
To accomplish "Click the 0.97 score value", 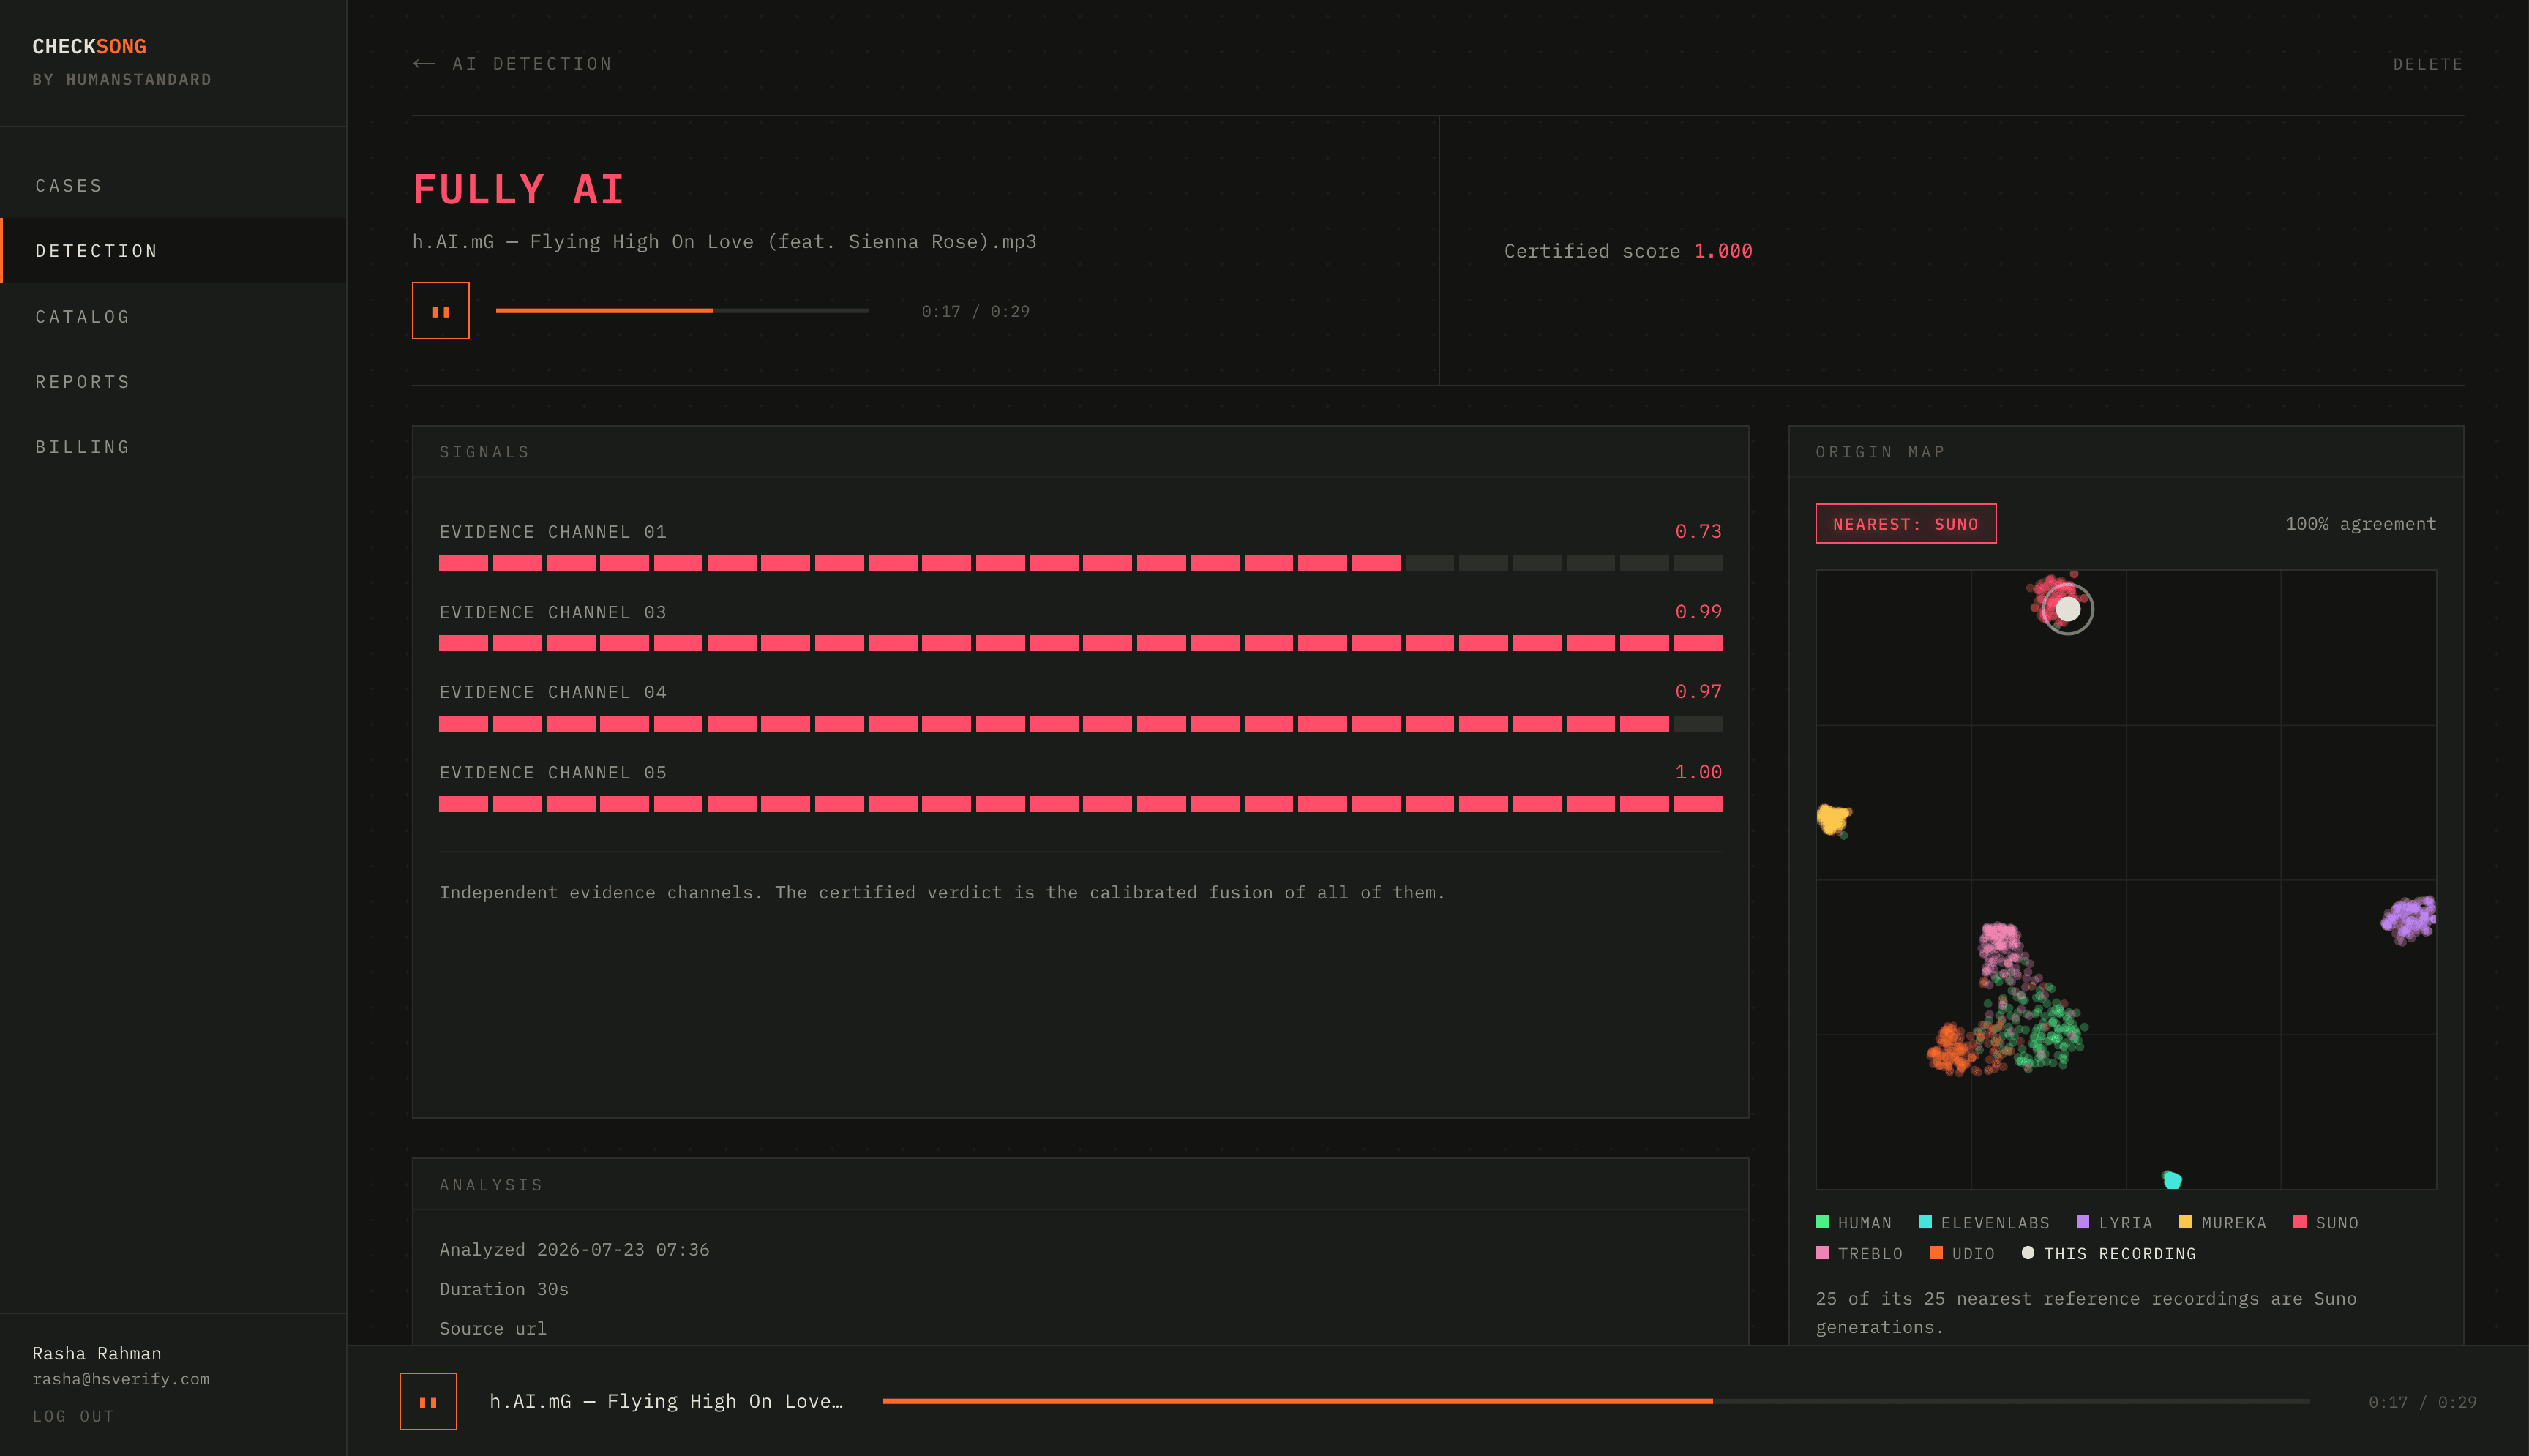I will point(1698,691).
